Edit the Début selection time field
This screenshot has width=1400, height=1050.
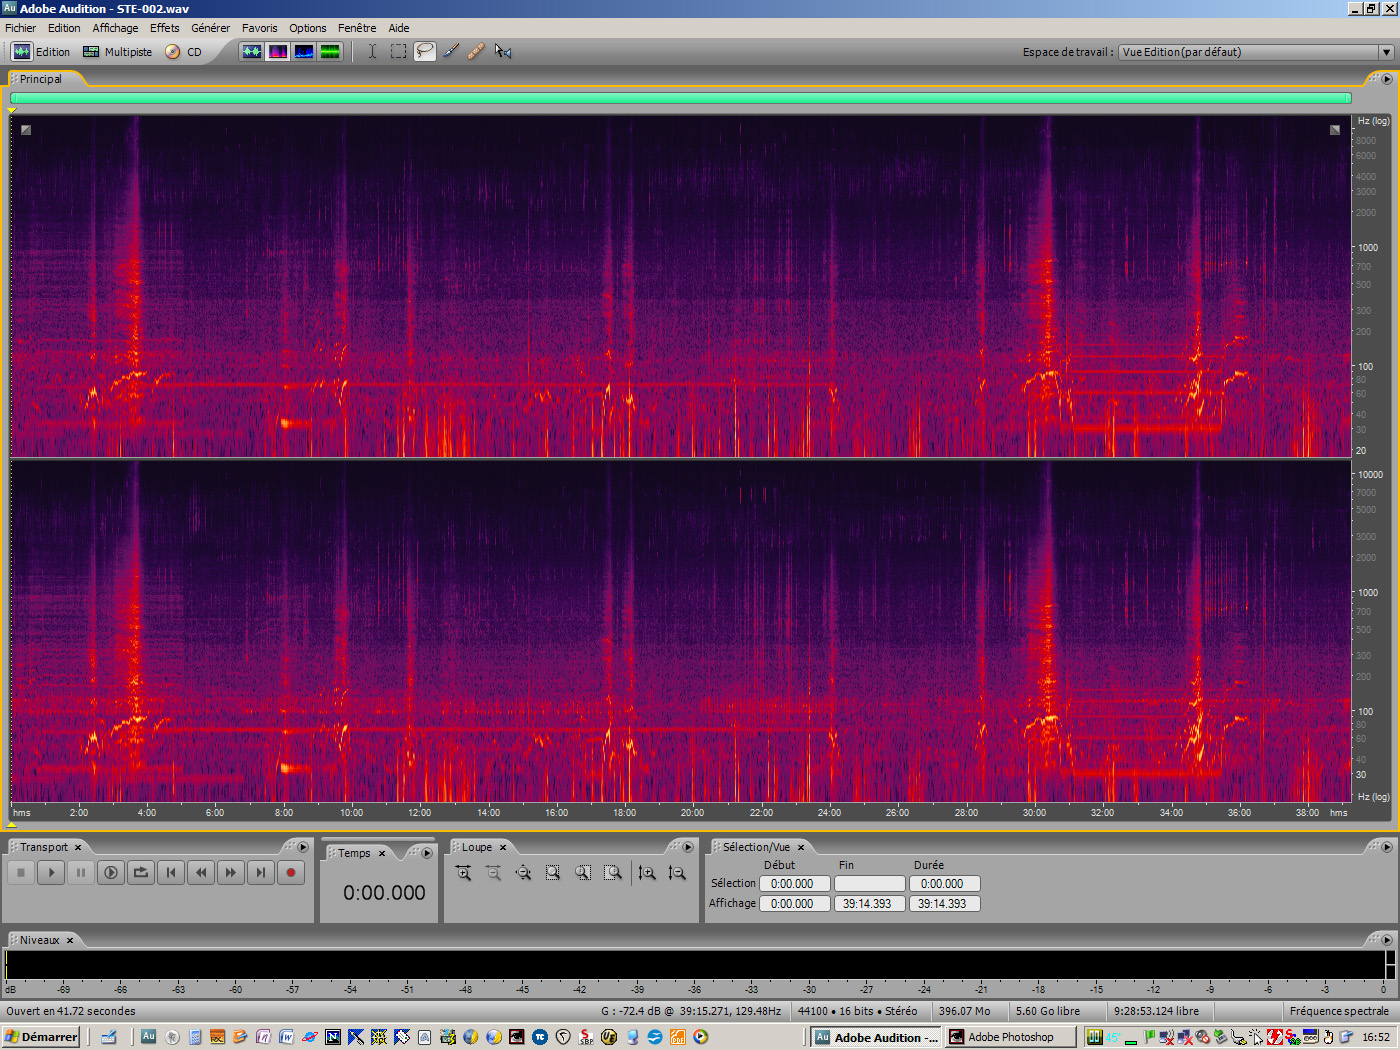coord(794,883)
